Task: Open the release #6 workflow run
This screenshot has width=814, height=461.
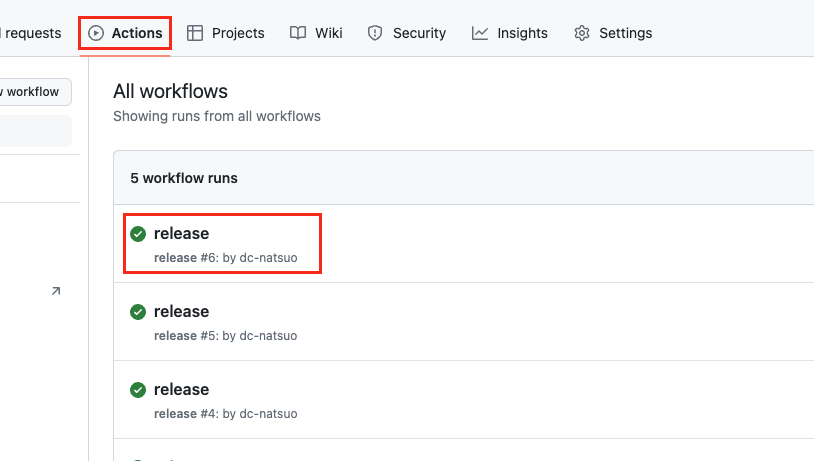Action: 181,234
